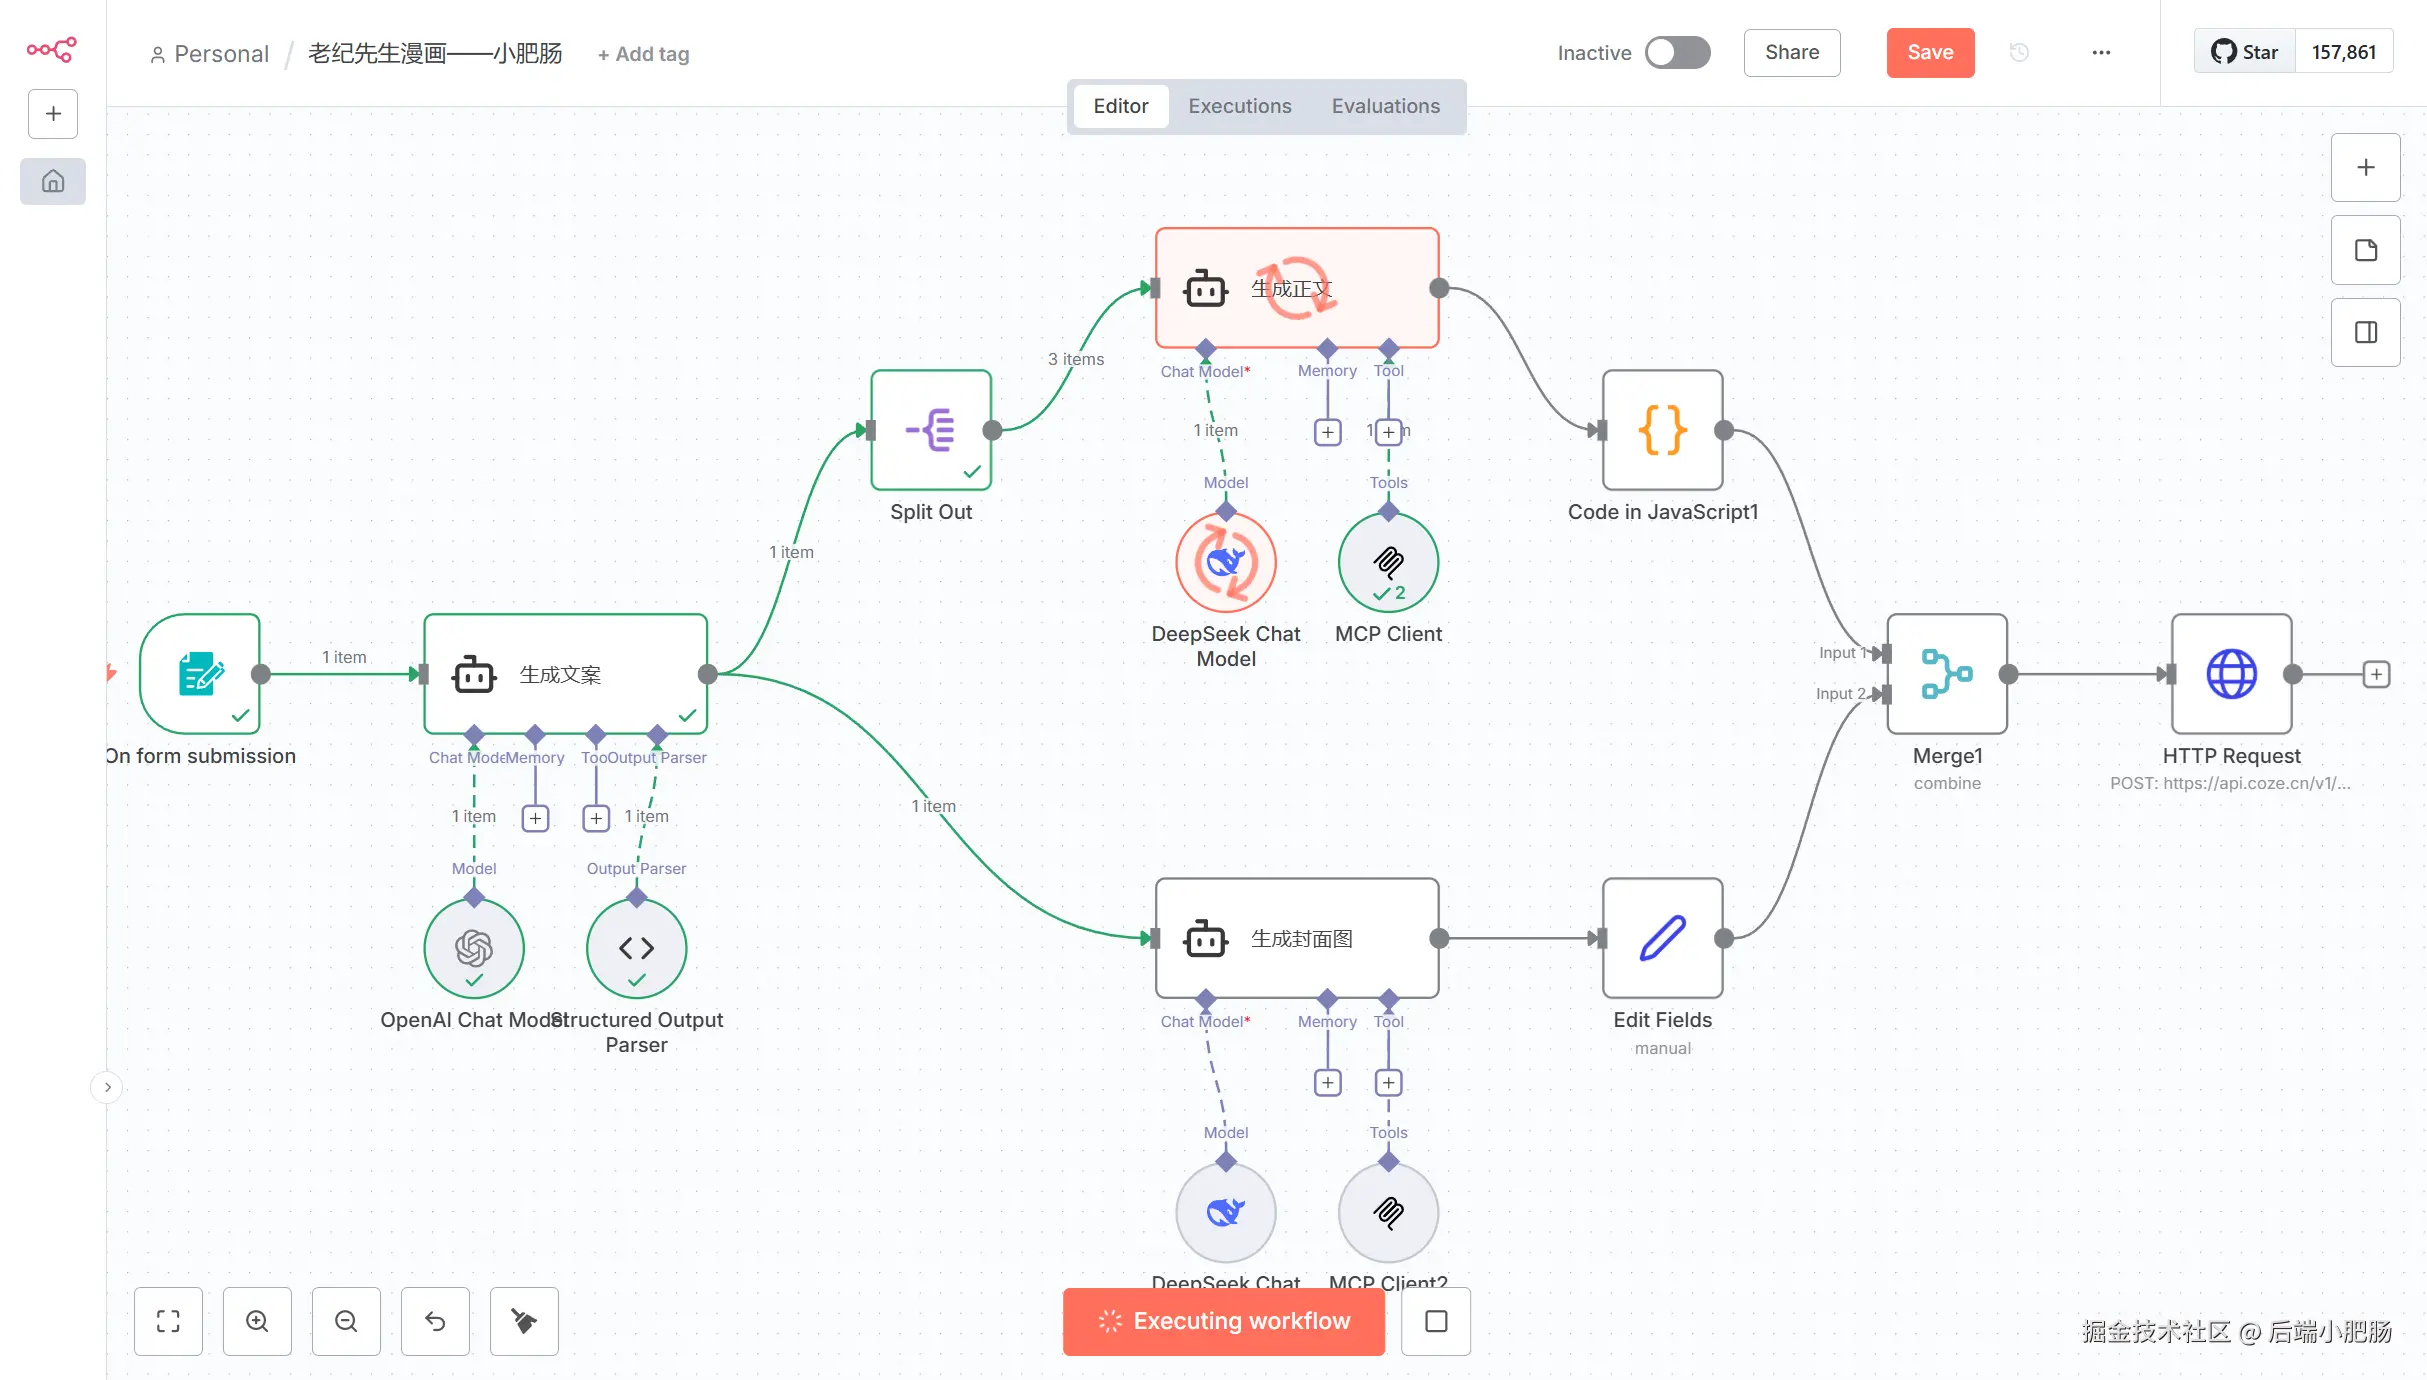Screen dimensions: 2427x1380
Task: Add a Memory sub-node to 生成文案
Action: point(535,818)
